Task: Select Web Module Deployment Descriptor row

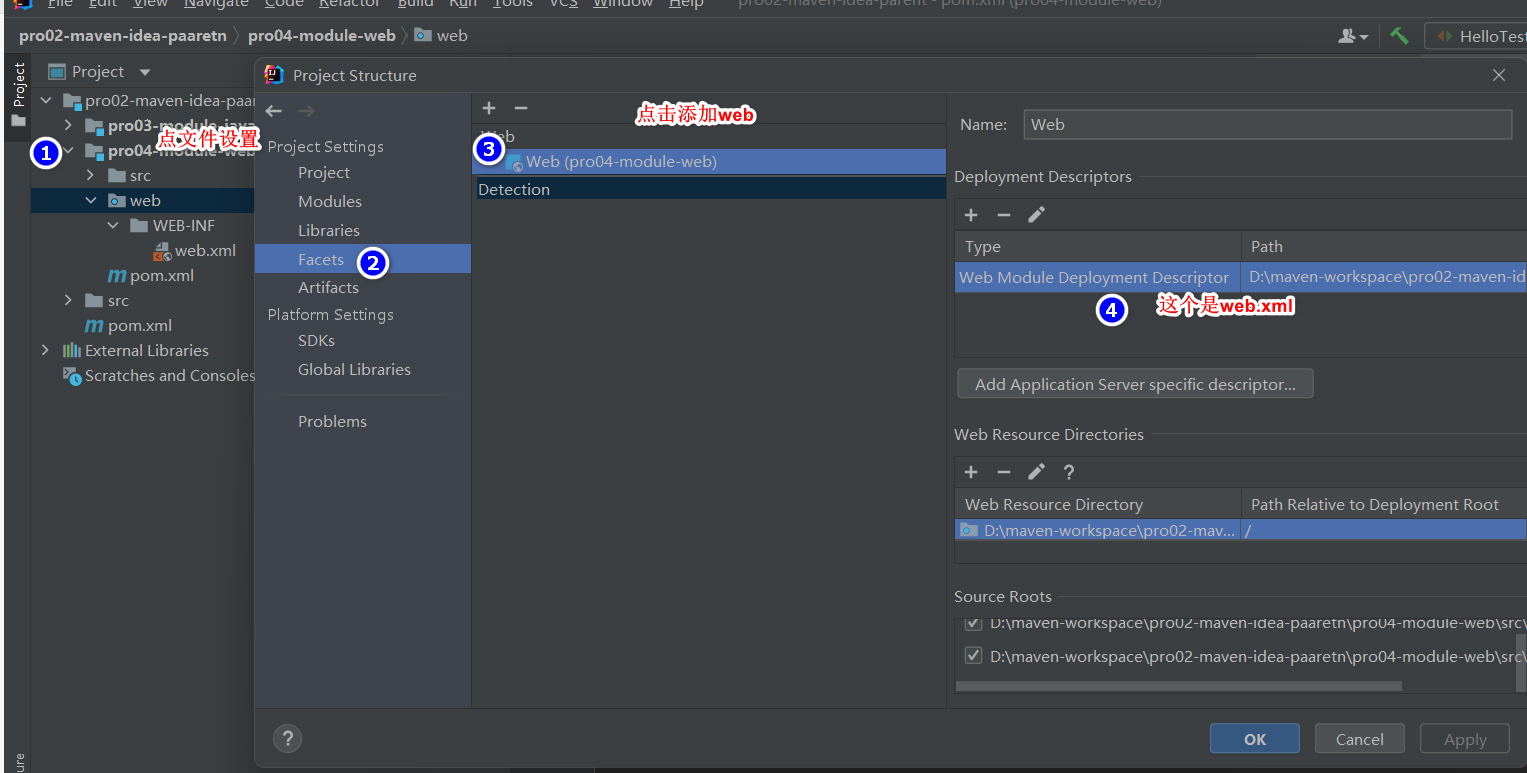Action: tap(1241, 277)
